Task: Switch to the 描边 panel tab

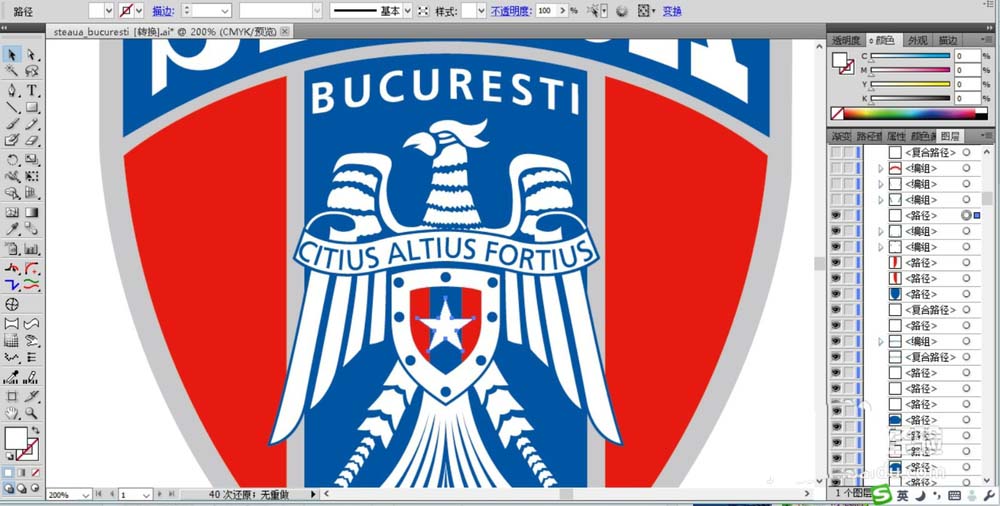Action: pos(948,40)
